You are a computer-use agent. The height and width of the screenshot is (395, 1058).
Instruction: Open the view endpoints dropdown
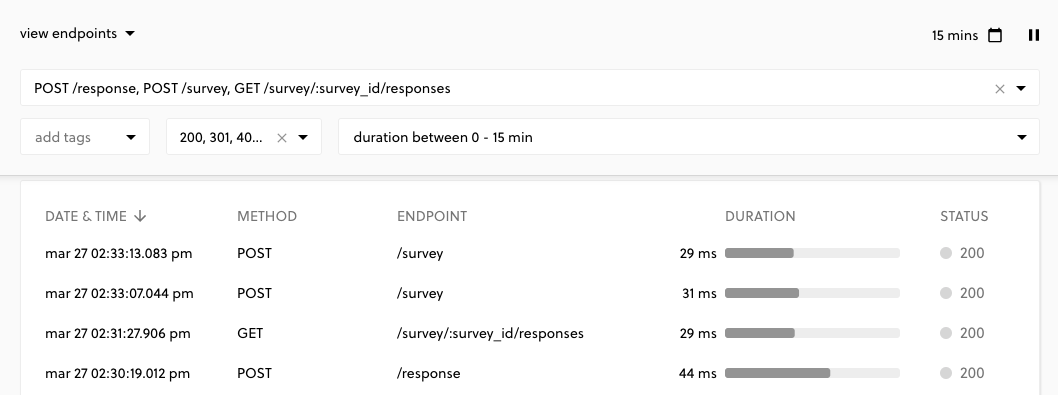point(77,34)
